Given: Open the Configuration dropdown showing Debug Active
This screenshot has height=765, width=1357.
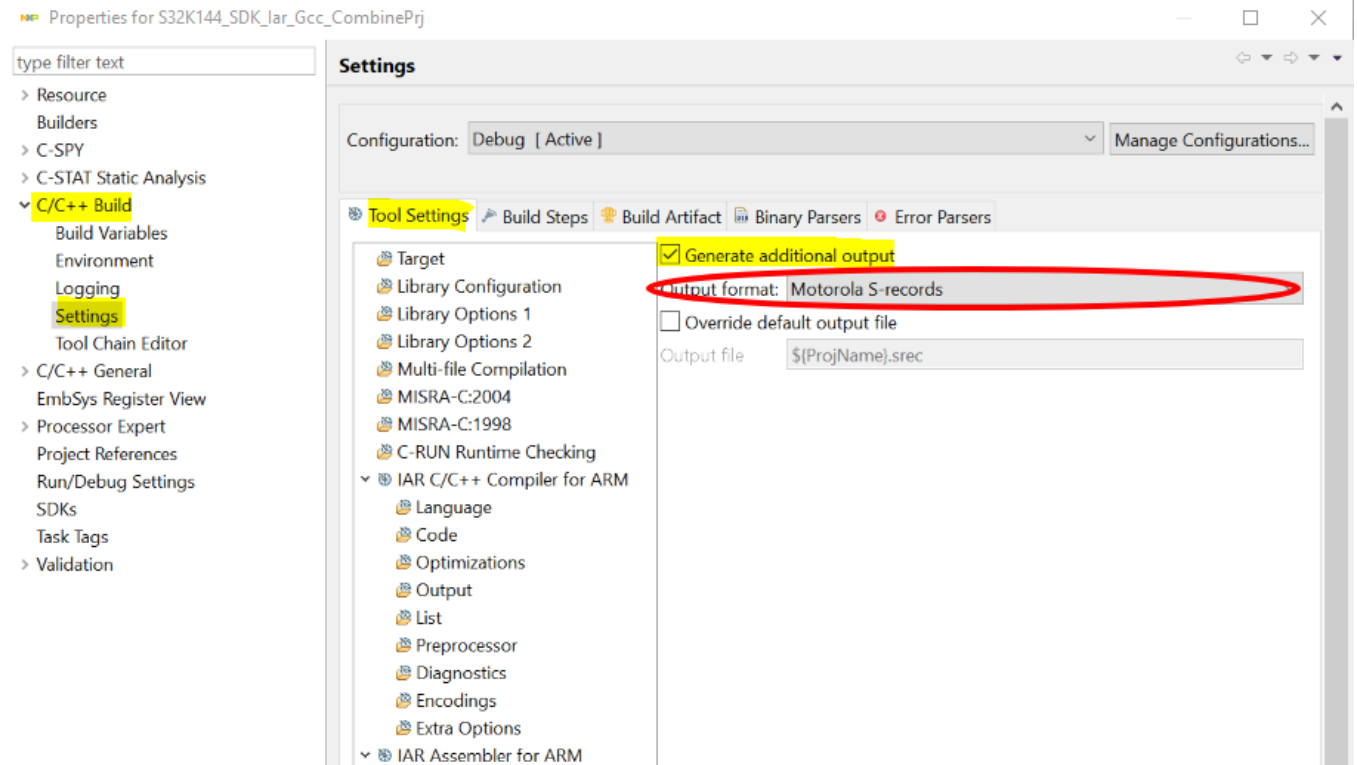Looking at the screenshot, I should tap(1089, 140).
